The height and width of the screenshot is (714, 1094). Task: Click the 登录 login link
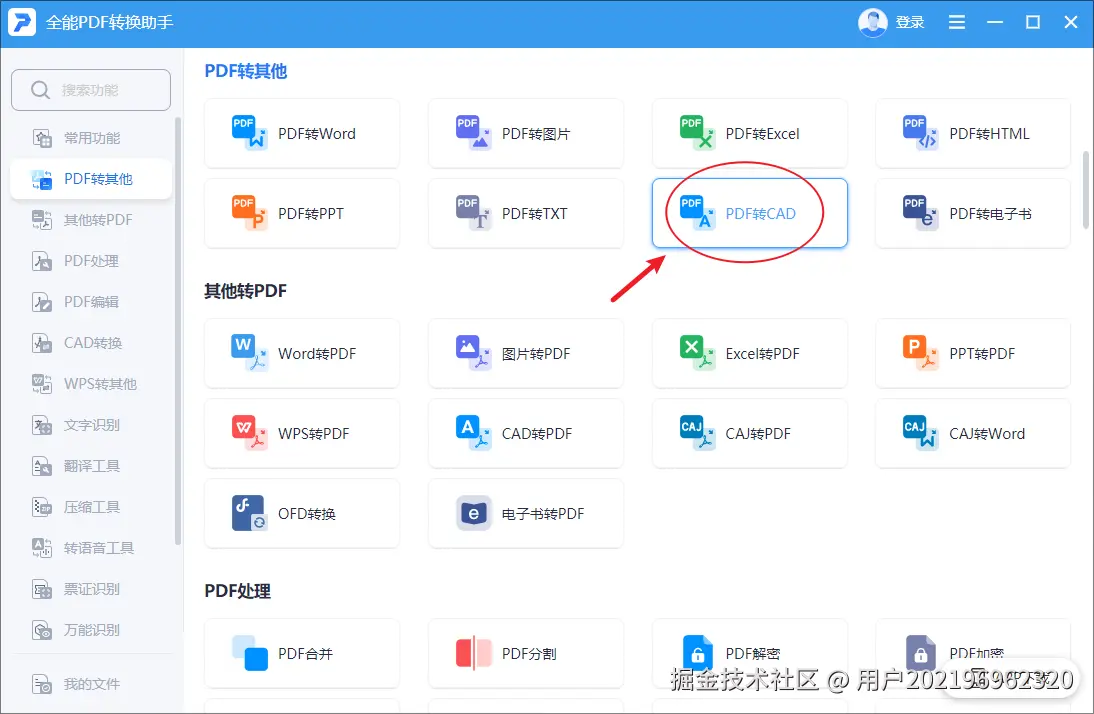(x=910, y=22)
